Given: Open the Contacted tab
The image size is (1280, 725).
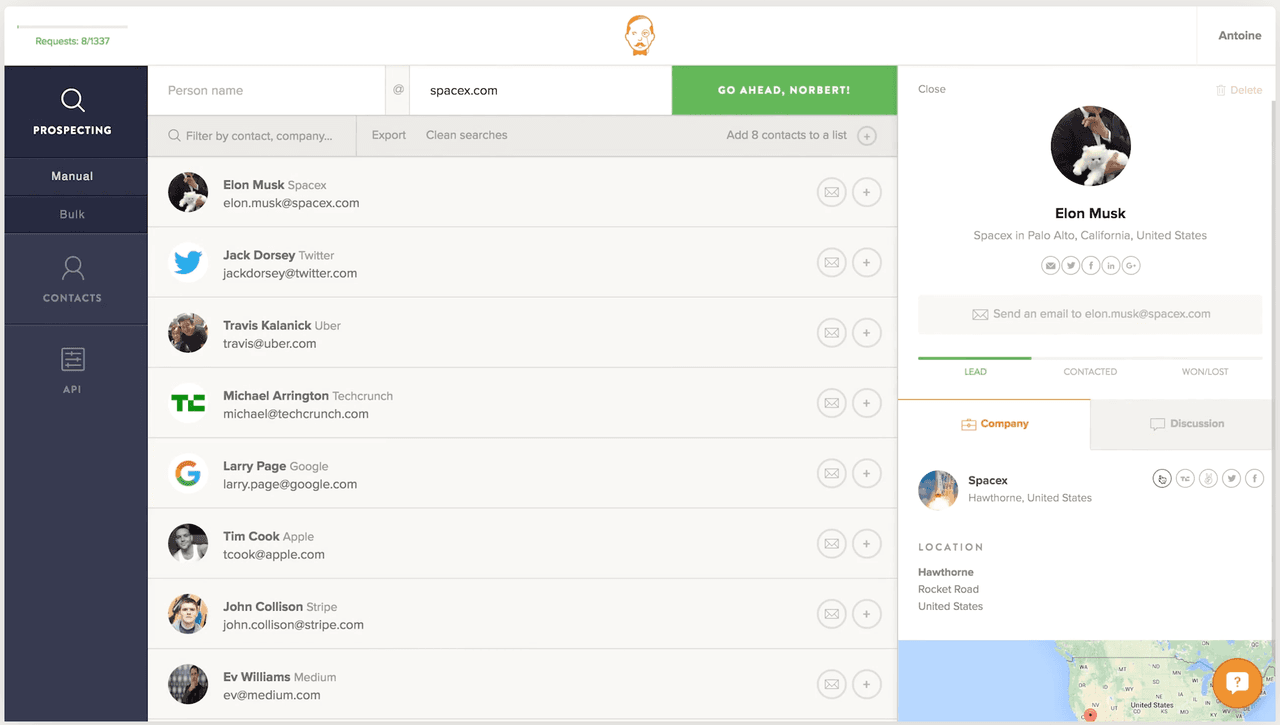Looking at the screenshot, I should [x=1089, y=371].
